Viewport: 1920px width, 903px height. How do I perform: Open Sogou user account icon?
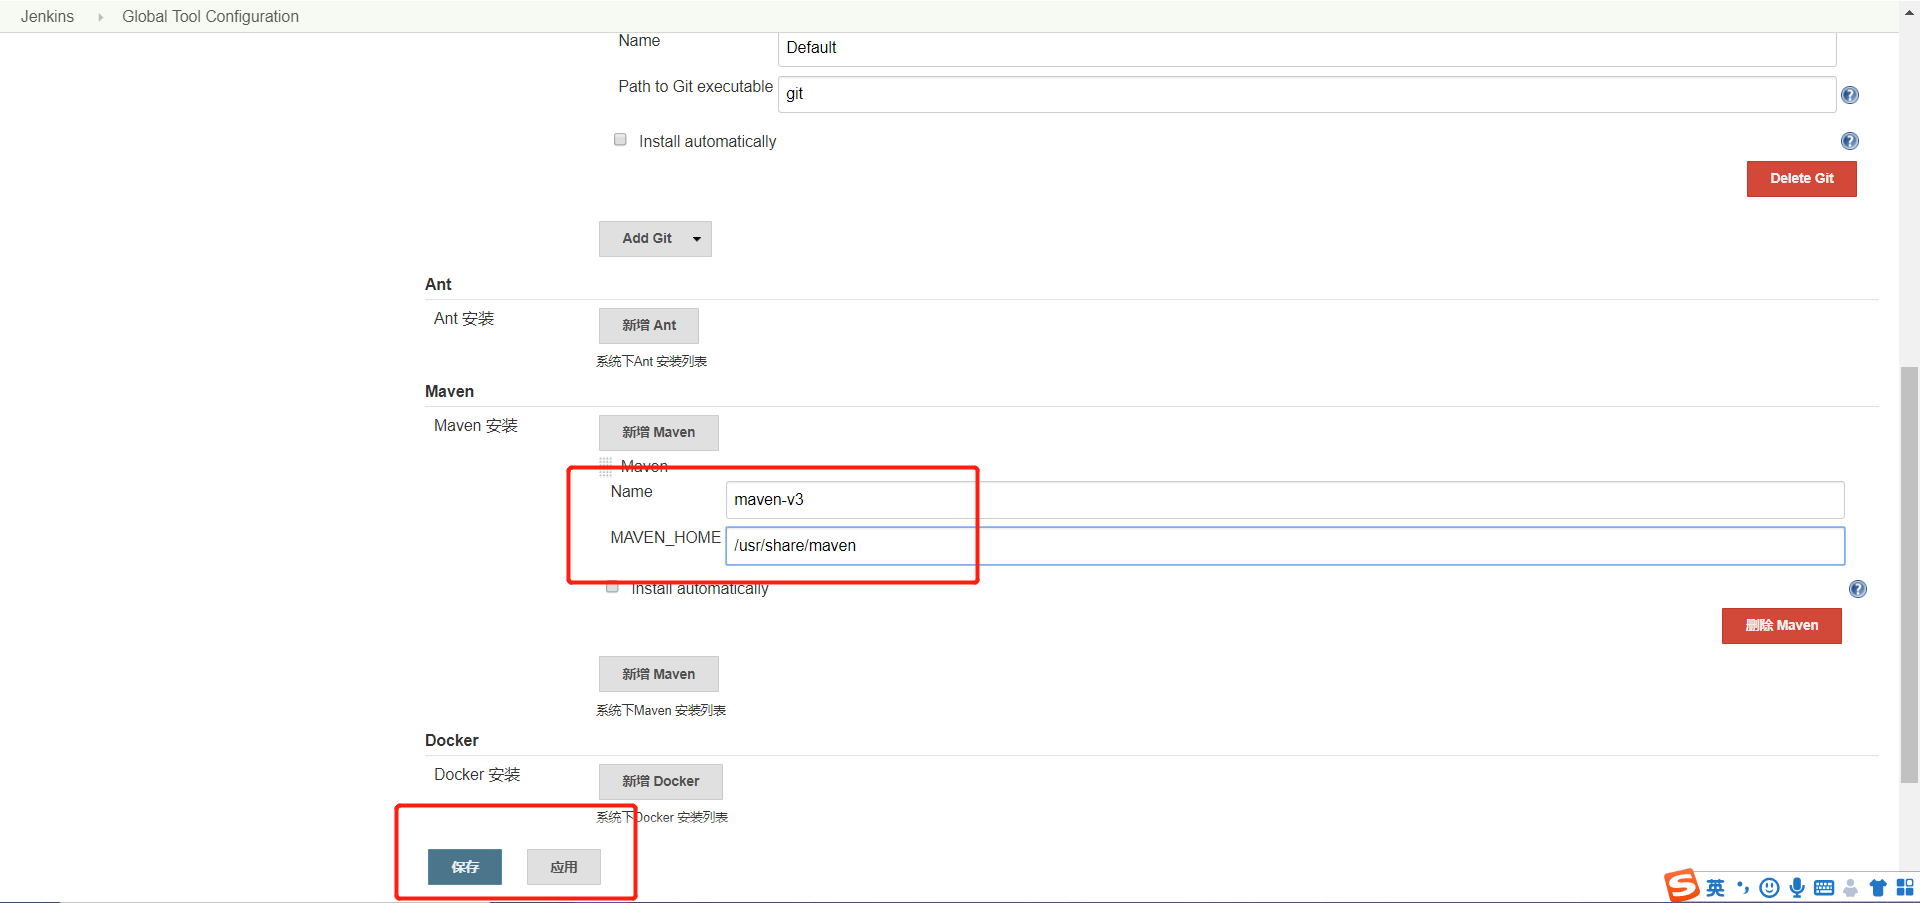(1851, 888)
